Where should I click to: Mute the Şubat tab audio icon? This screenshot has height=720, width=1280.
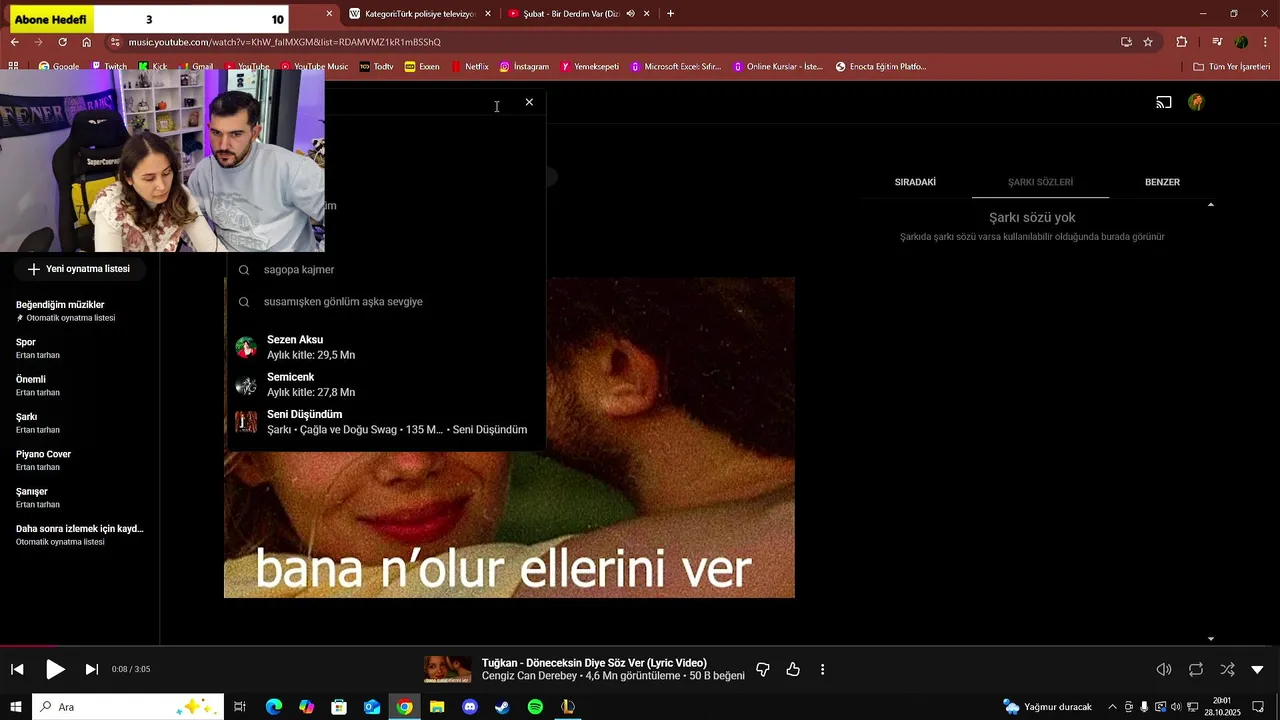point(630,14)
